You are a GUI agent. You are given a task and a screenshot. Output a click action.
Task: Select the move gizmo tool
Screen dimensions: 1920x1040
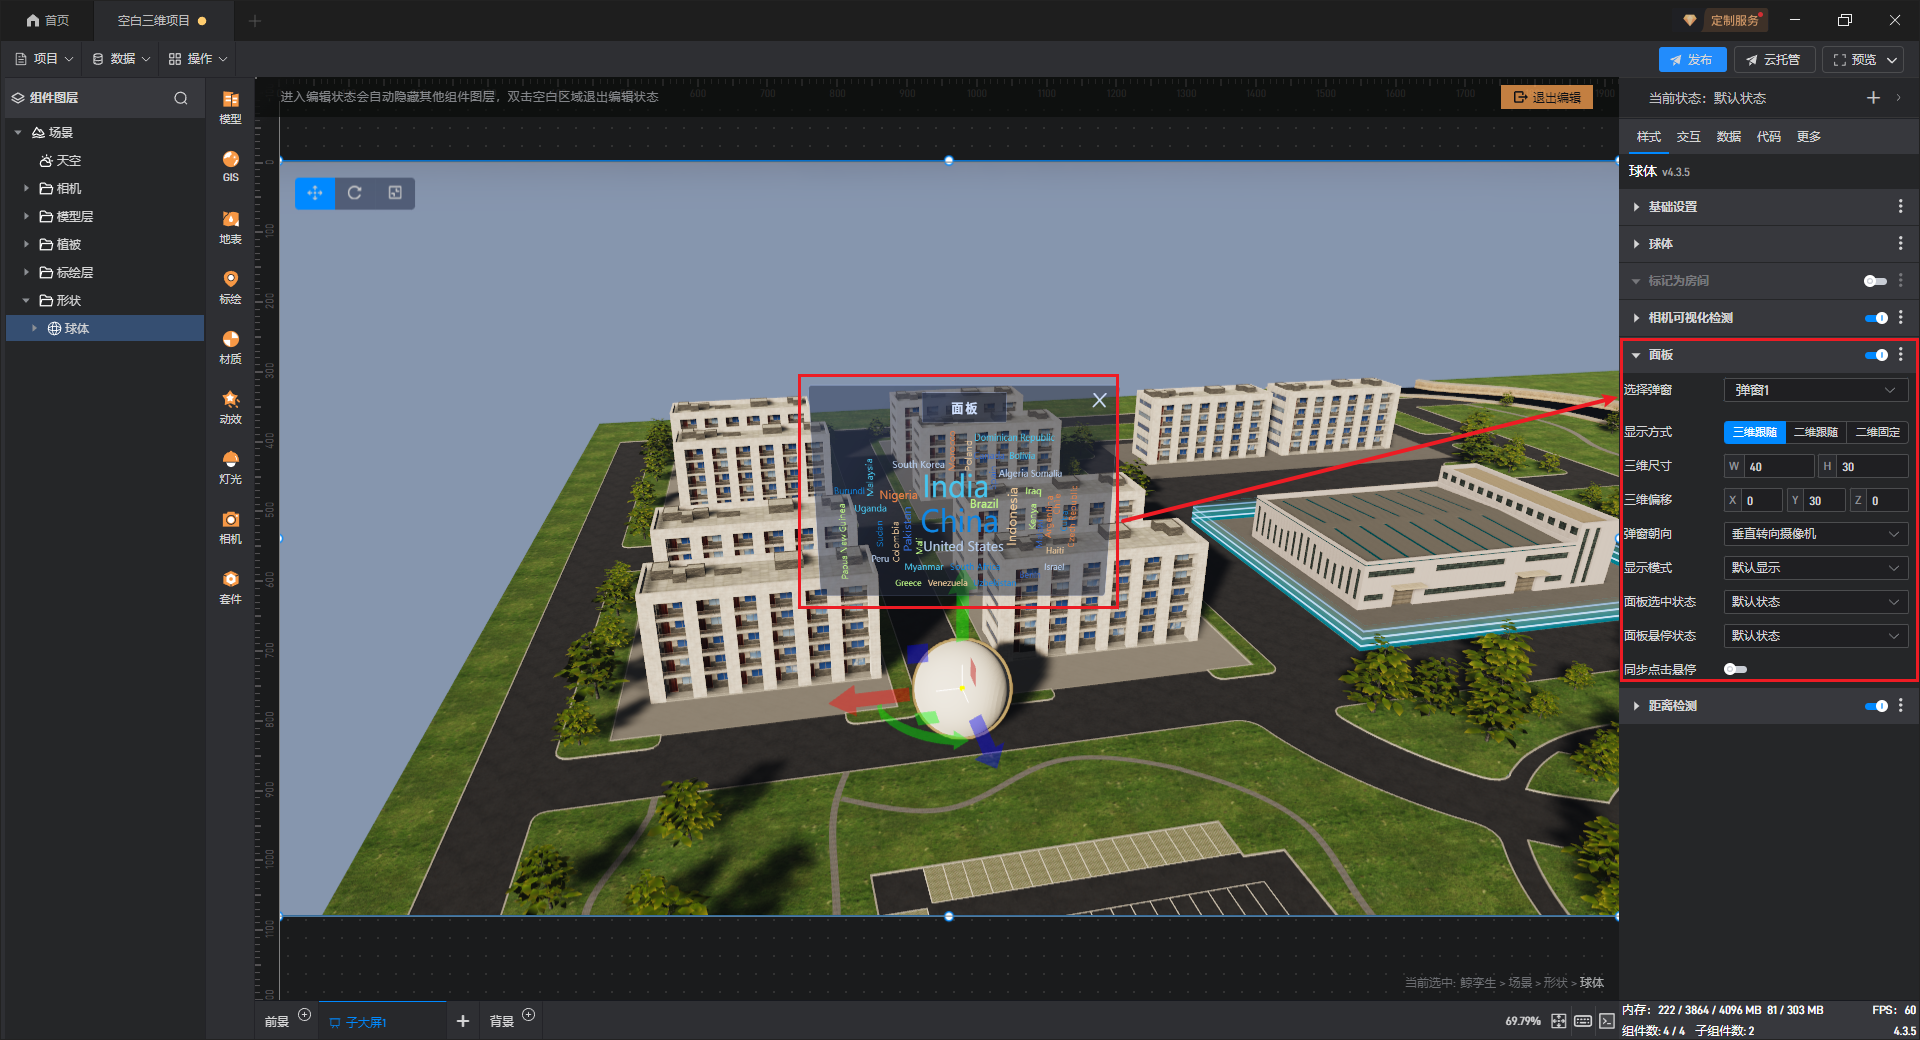pyautogui.click(x=315, y=193)
